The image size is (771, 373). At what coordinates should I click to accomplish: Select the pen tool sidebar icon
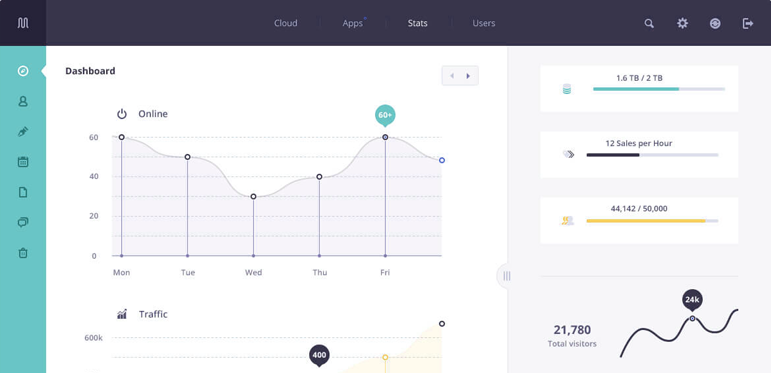click(x=23, y=132)
